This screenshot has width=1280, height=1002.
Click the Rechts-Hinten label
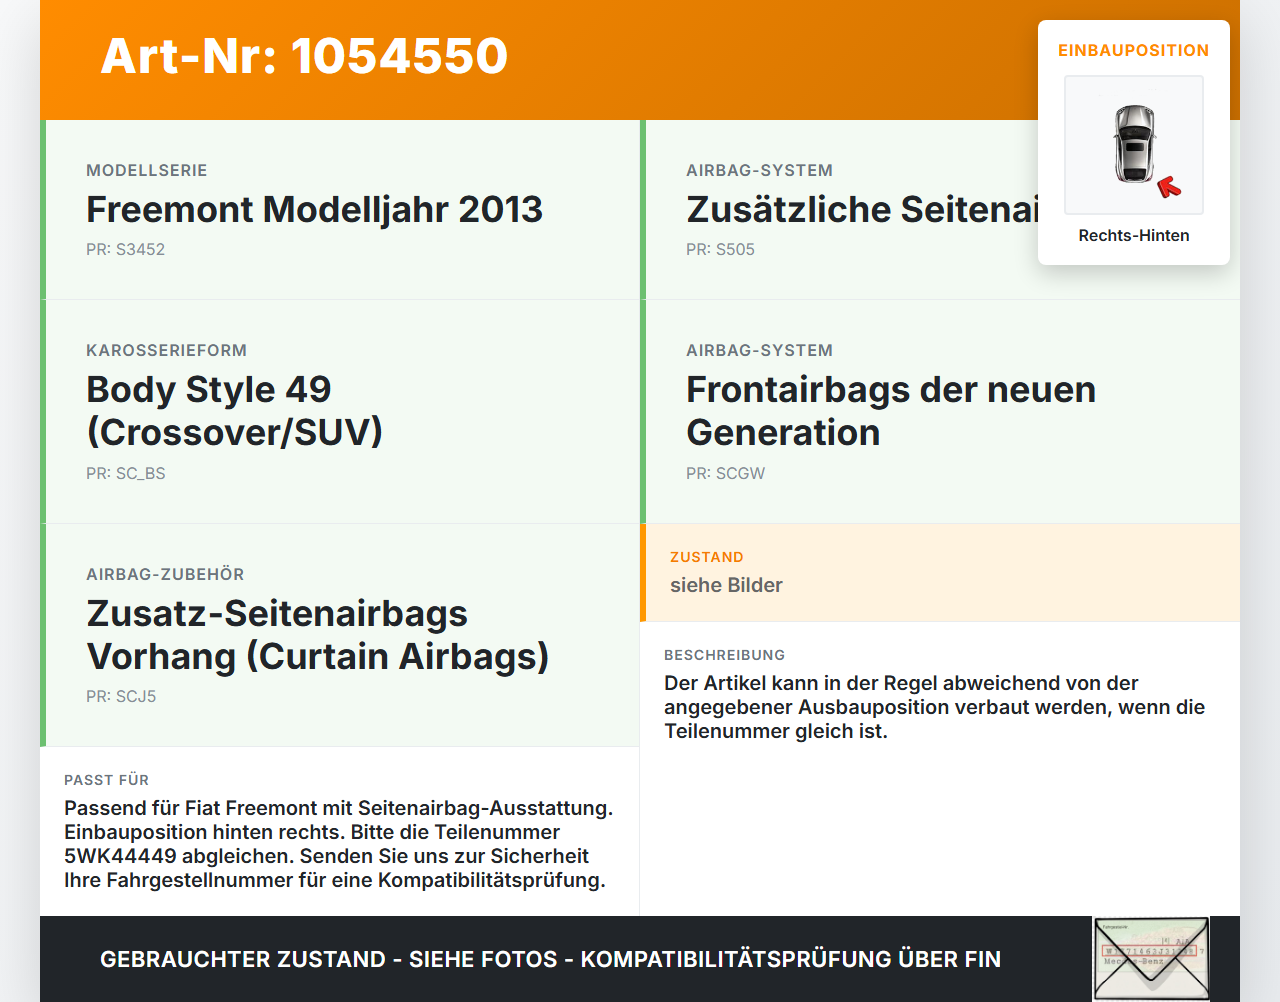[x=1134, y=235]
